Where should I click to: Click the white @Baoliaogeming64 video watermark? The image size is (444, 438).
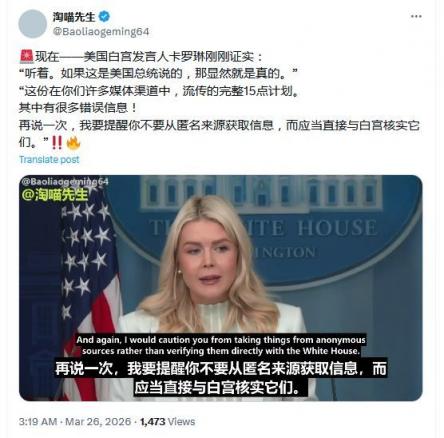tap(65, 182)
